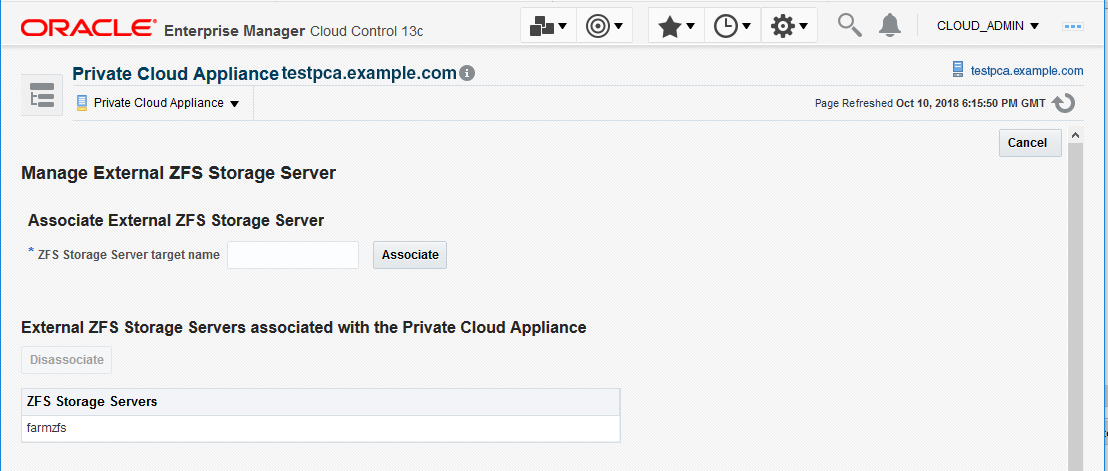Click info icon beside testpca.example.com
Viewport: 1108px width, 471px height.
click(467, 74)
